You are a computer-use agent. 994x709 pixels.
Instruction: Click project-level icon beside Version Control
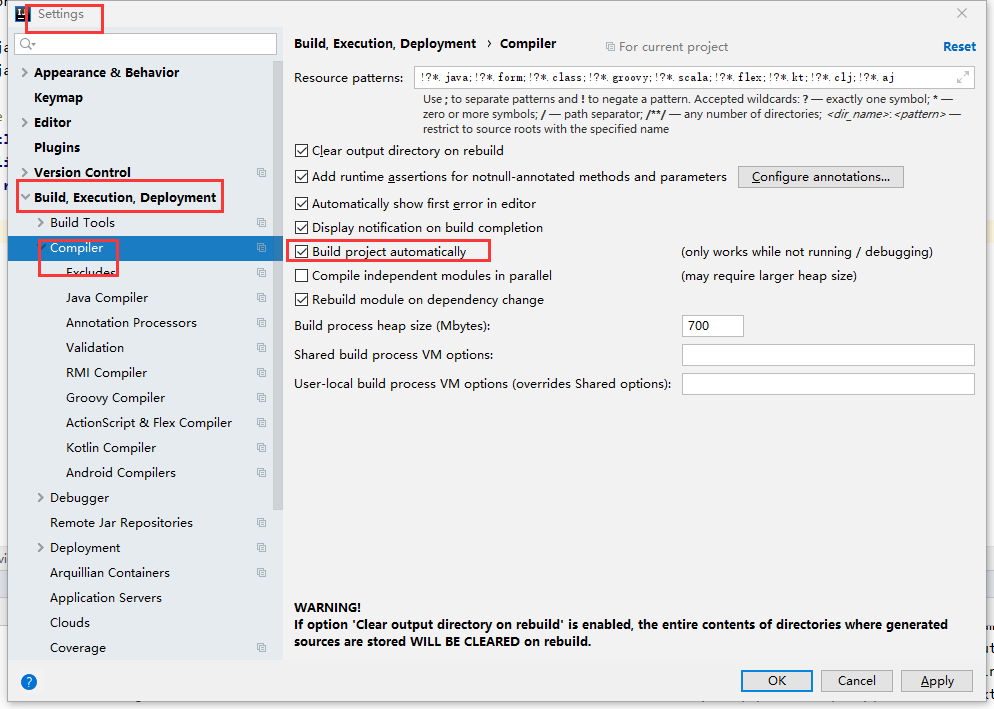coord(261,173)
